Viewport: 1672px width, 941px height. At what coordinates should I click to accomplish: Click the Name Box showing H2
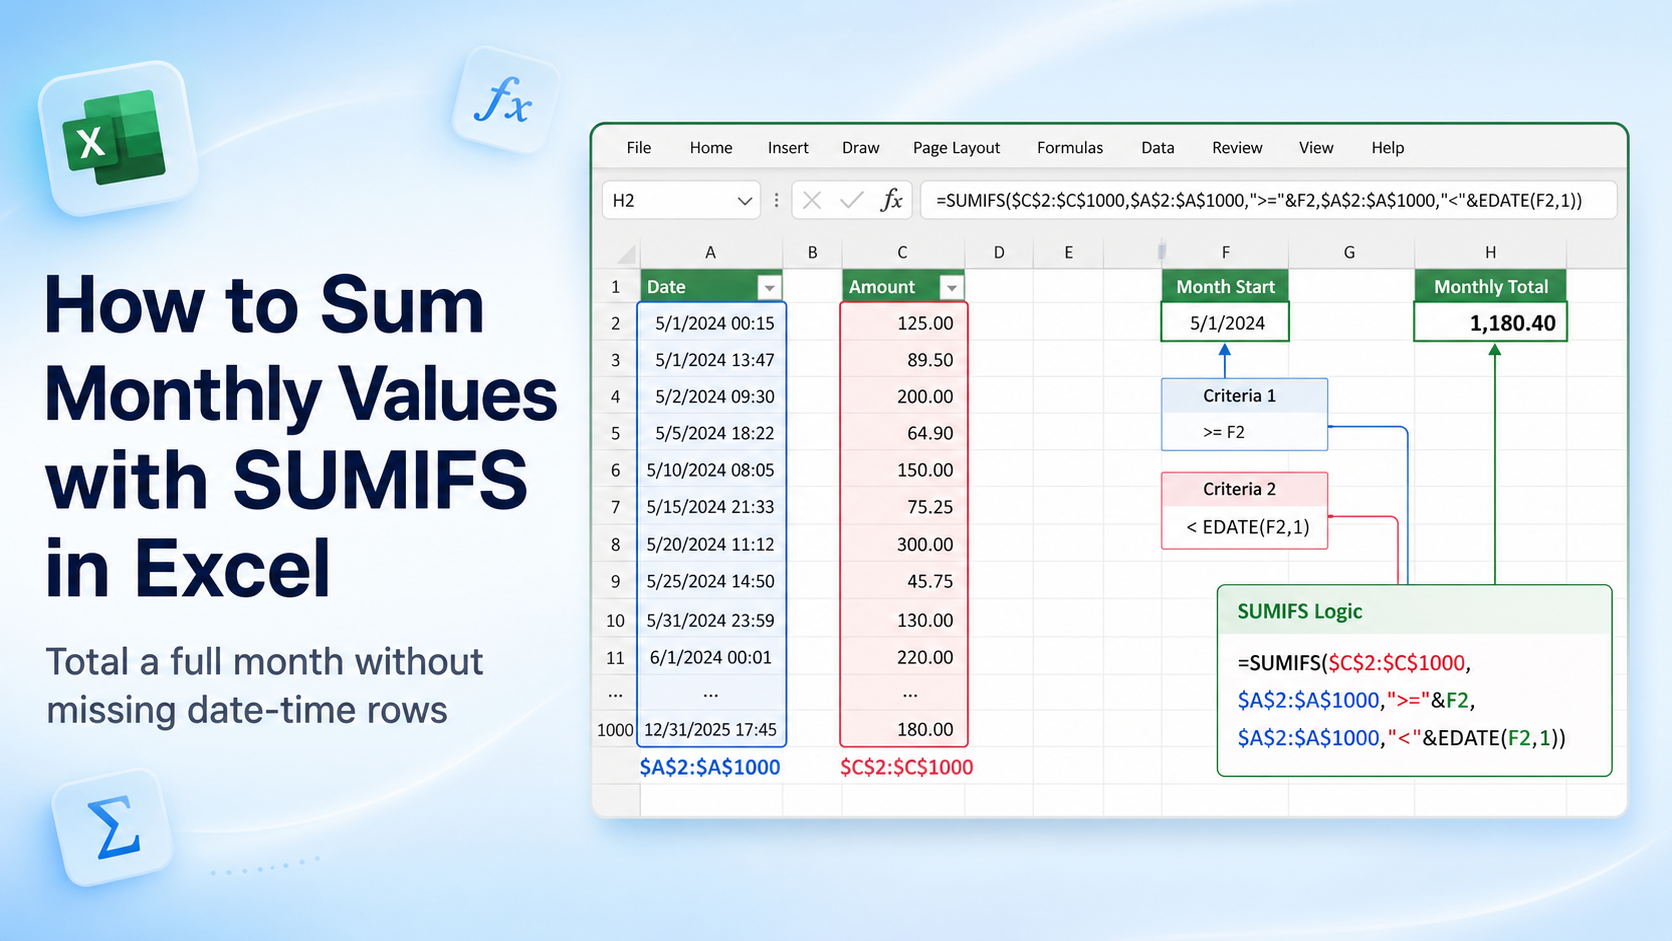pos(681,200)
